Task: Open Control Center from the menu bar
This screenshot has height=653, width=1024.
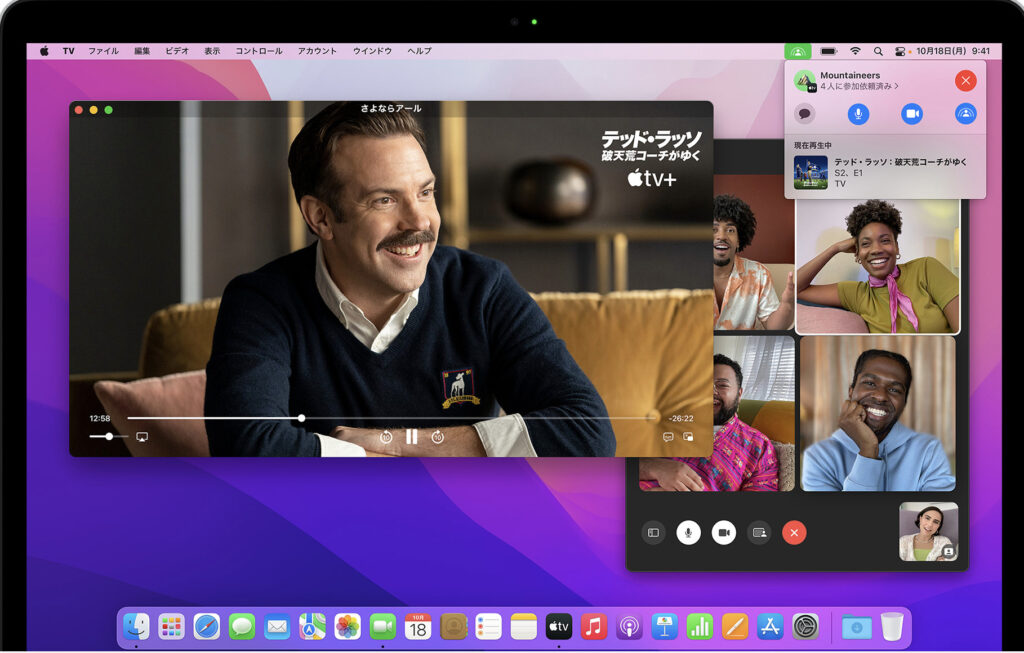Action: point(899,51)
